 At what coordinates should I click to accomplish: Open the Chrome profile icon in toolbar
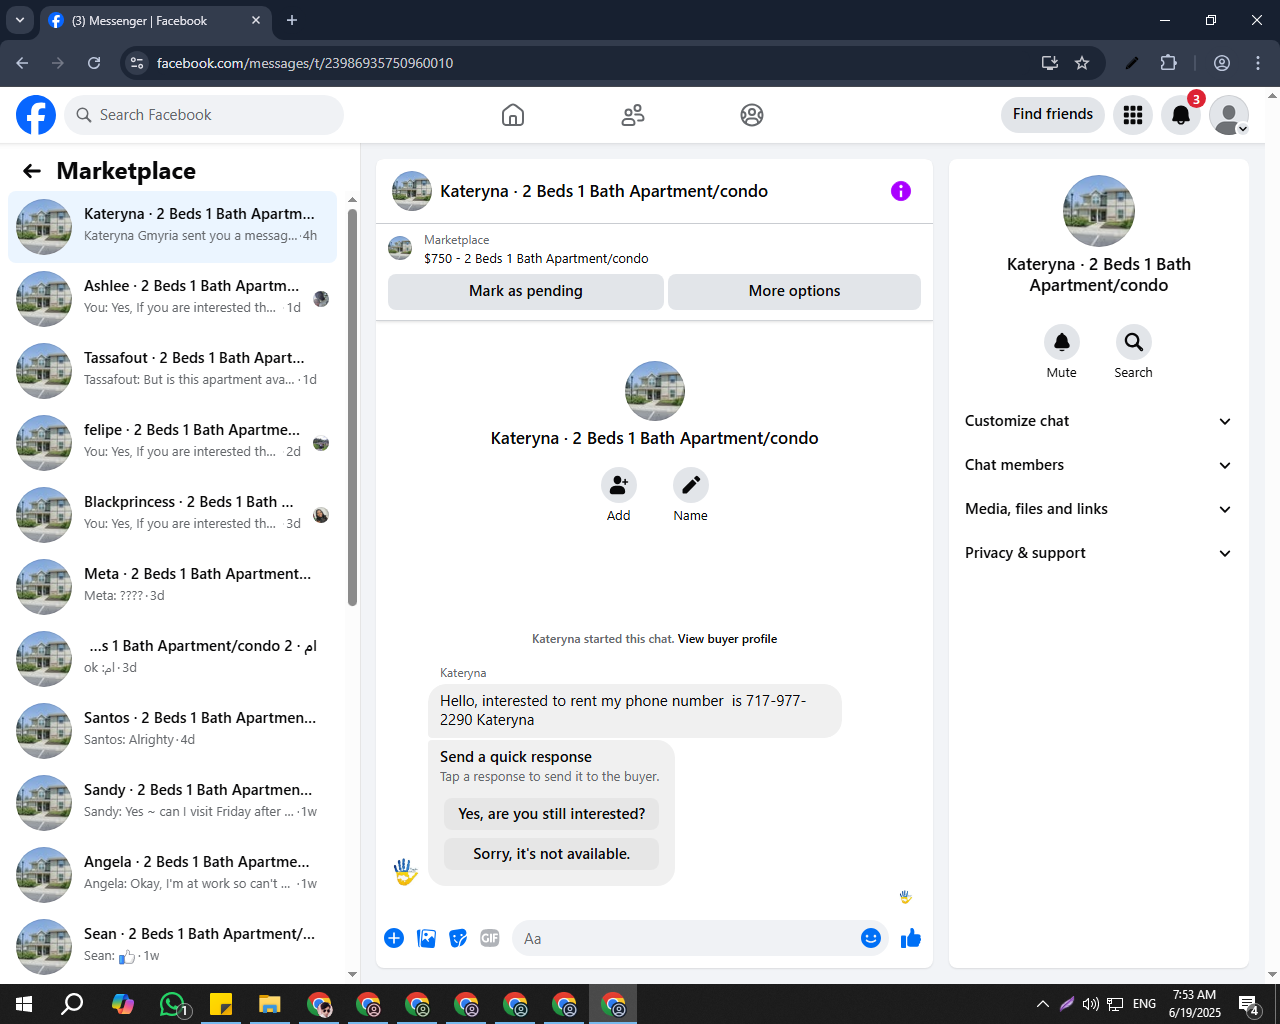1222,63
